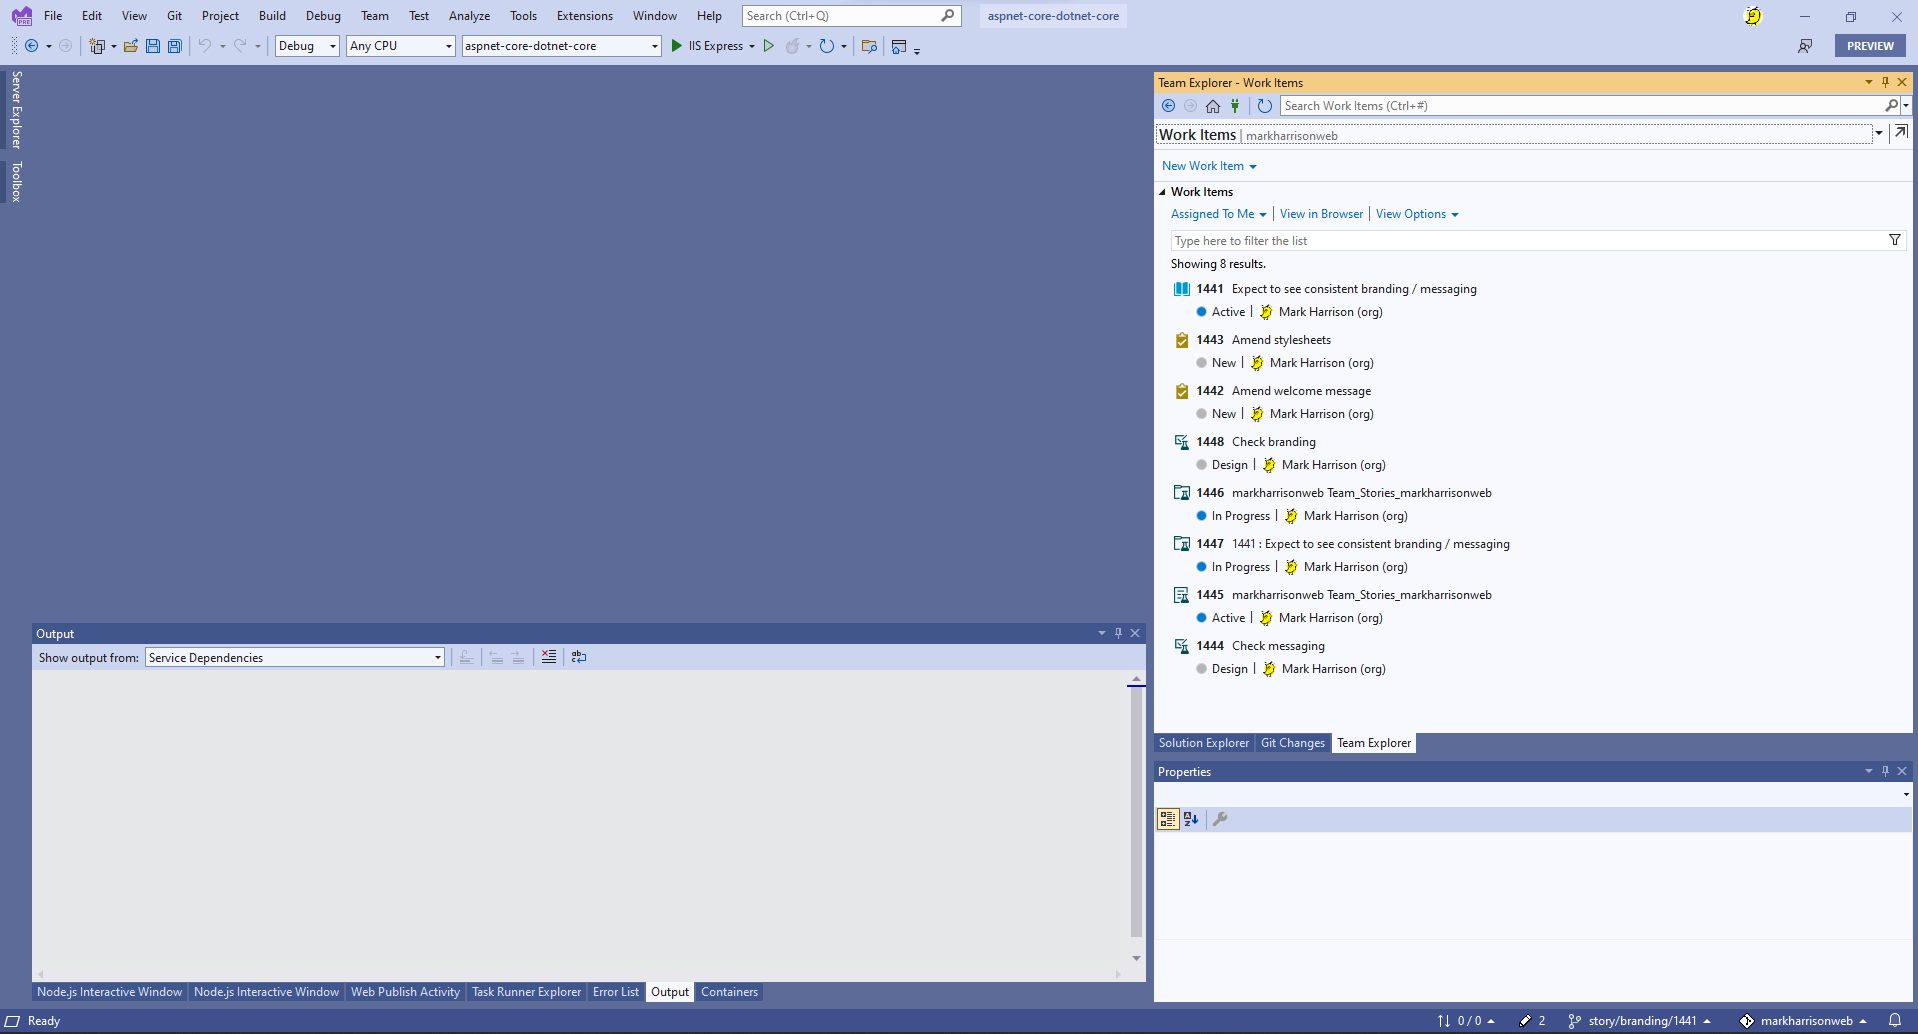
Task: Click the Save All toolbar icon
Action: point(175,46)
